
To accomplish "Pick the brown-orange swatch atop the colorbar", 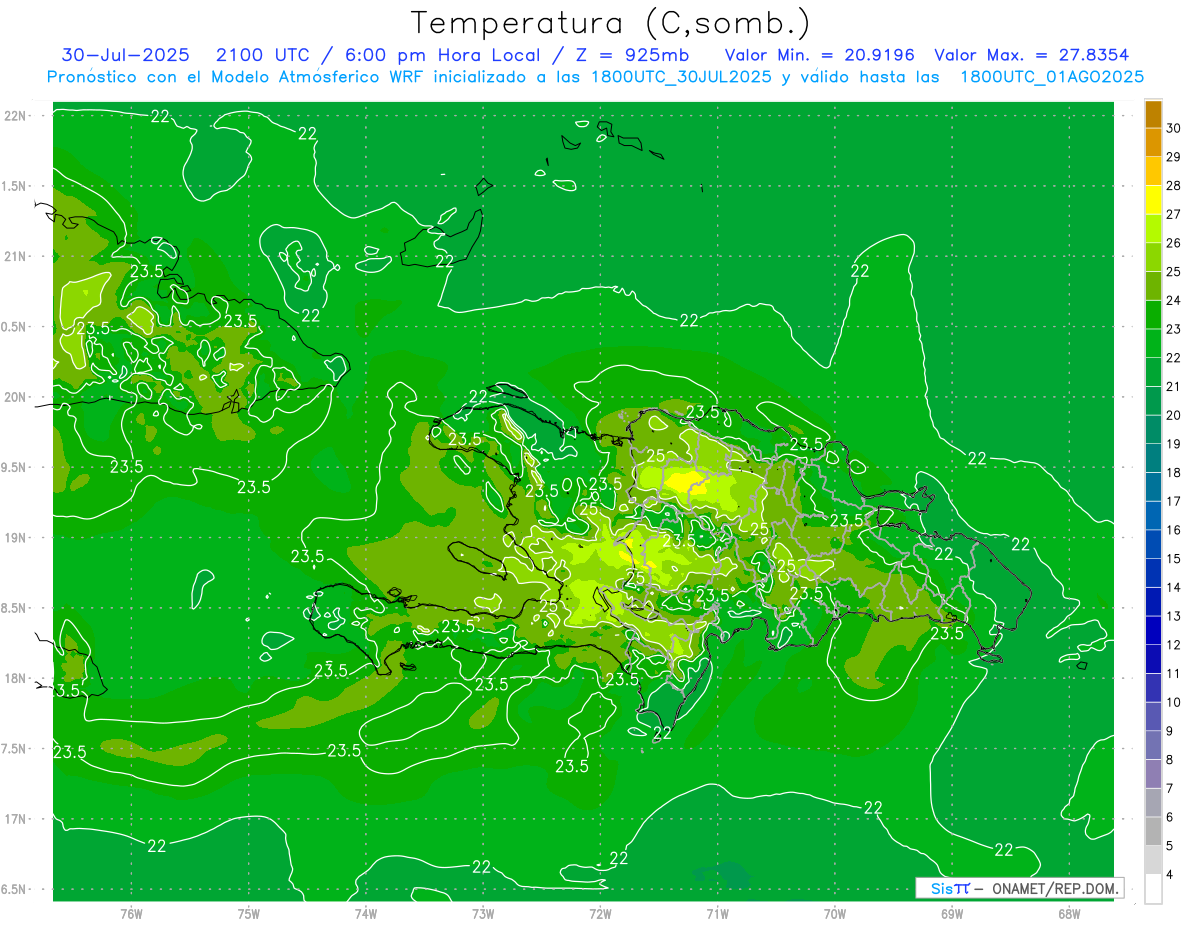I will [1153, 114].
